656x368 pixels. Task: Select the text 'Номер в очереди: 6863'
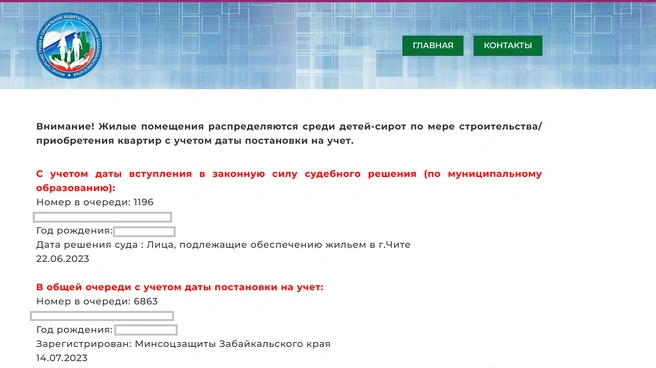pyautogui.click(x=97, y=301)
